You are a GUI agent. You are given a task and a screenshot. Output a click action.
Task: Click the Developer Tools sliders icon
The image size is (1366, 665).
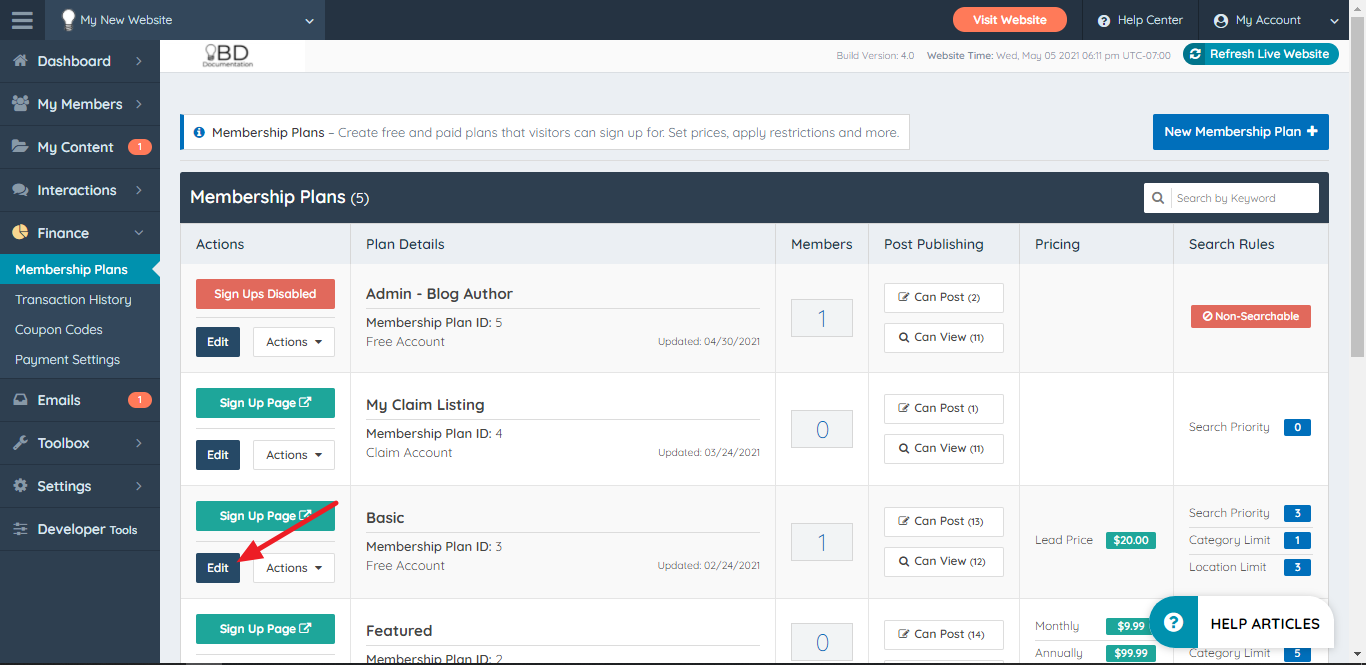20,529
